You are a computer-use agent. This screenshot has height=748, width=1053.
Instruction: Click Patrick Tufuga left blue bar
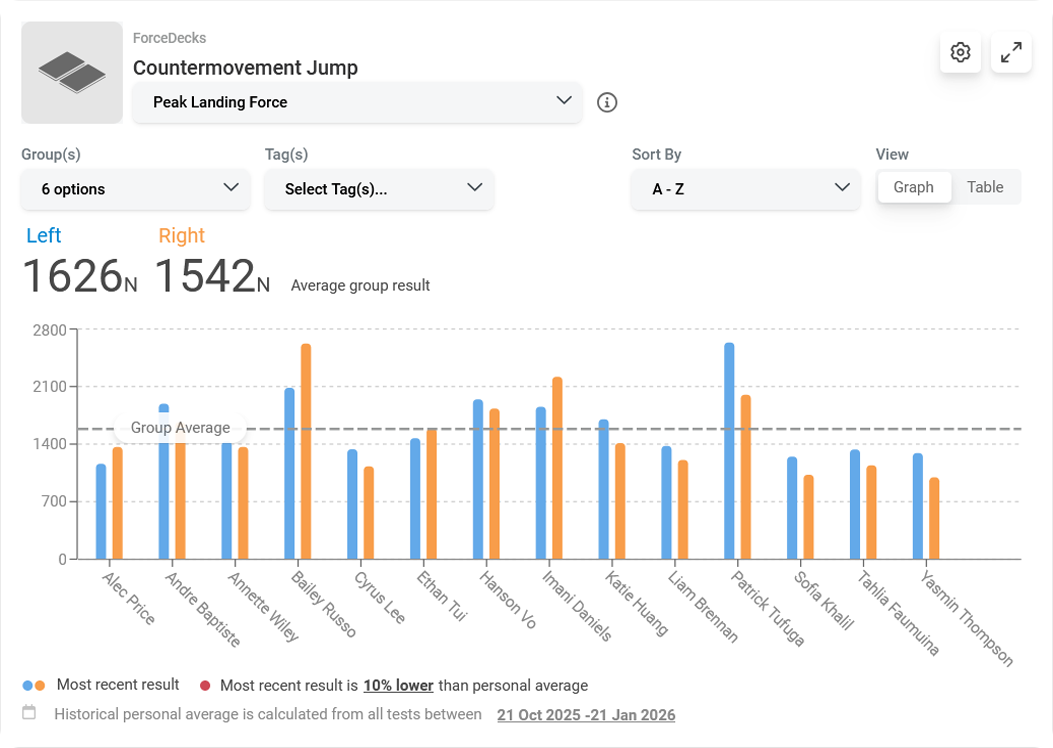pos(729,451)
